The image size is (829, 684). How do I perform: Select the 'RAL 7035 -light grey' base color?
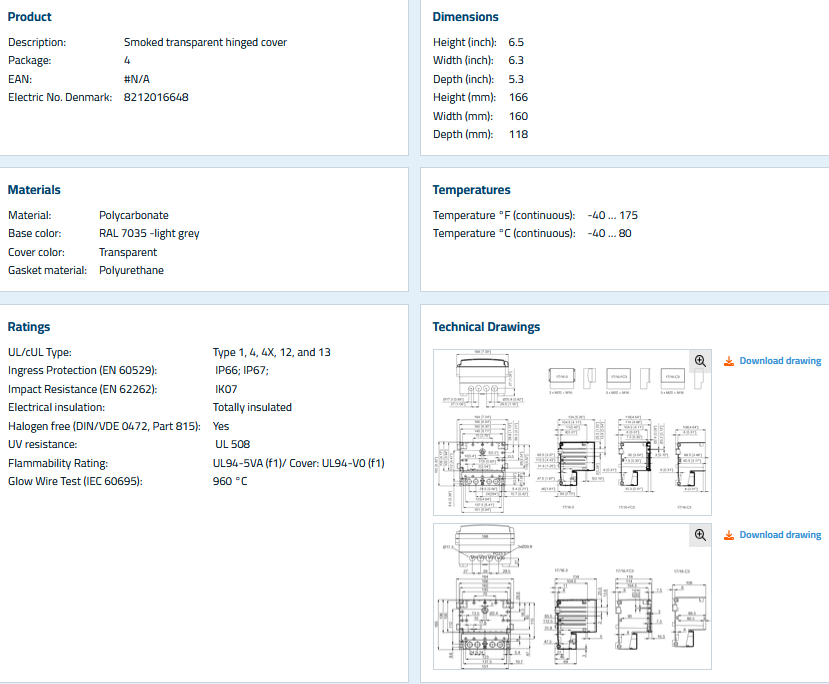[x=149, y=234]
